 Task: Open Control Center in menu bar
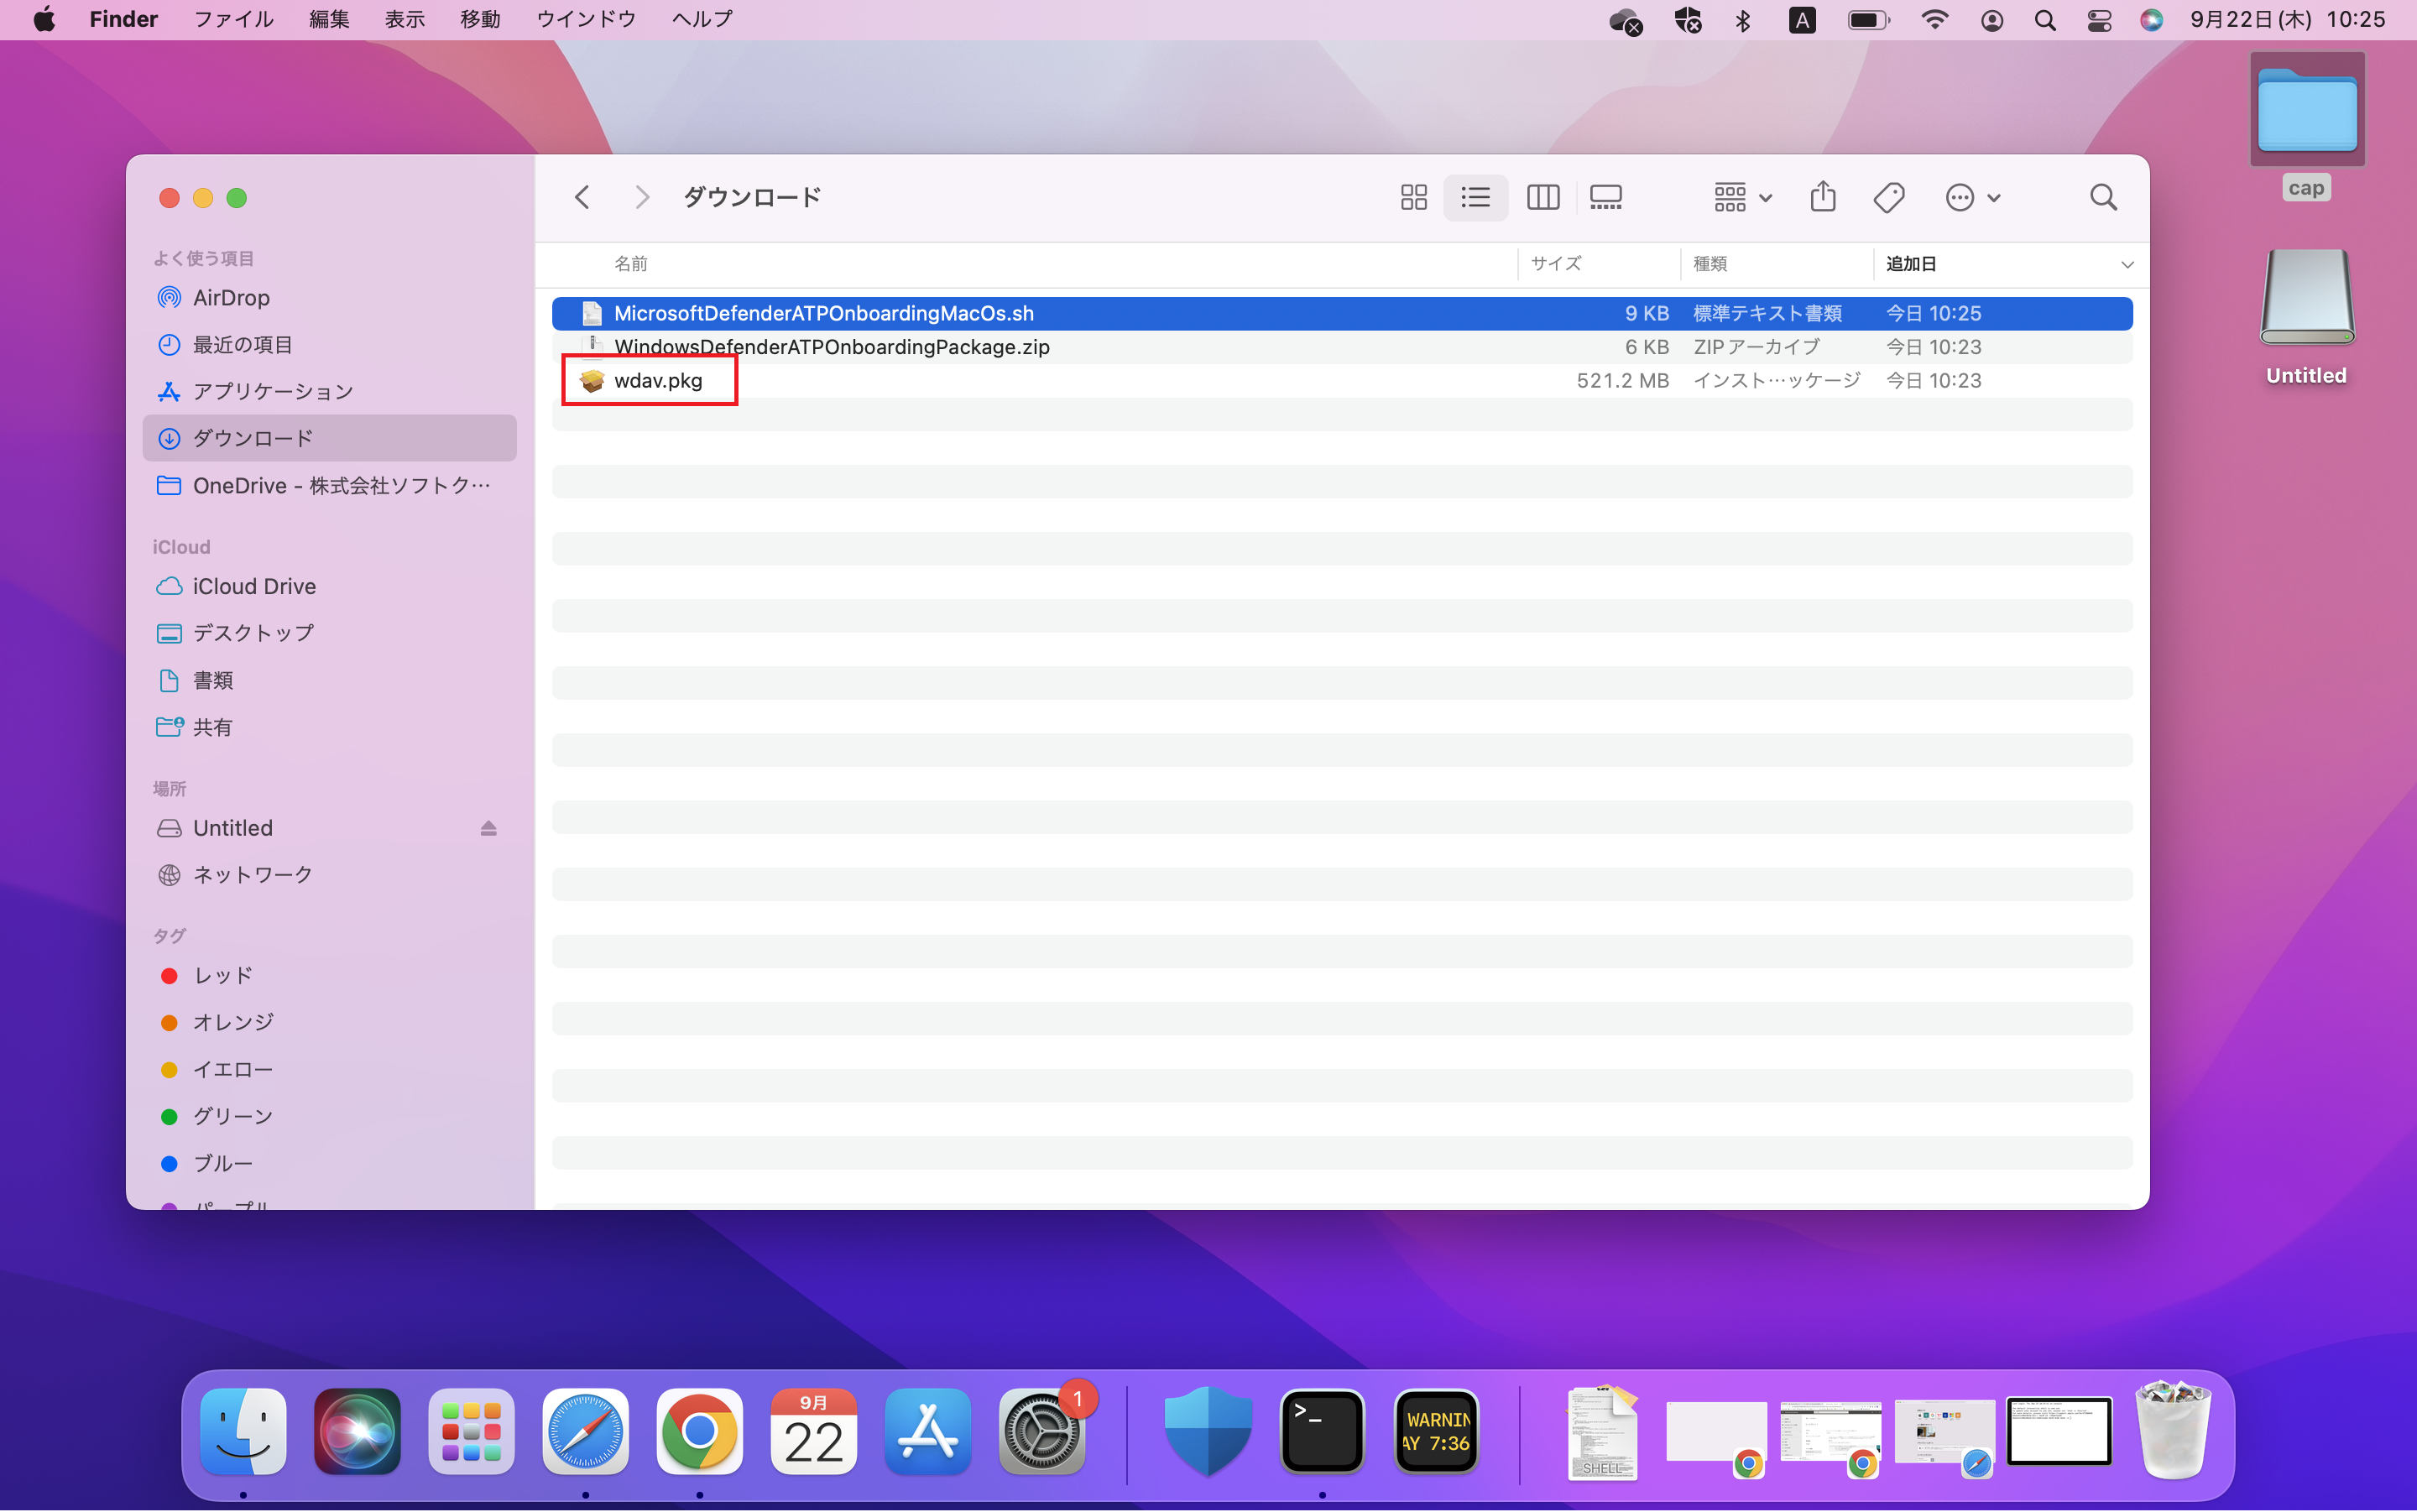click(x=2103, y=20)
